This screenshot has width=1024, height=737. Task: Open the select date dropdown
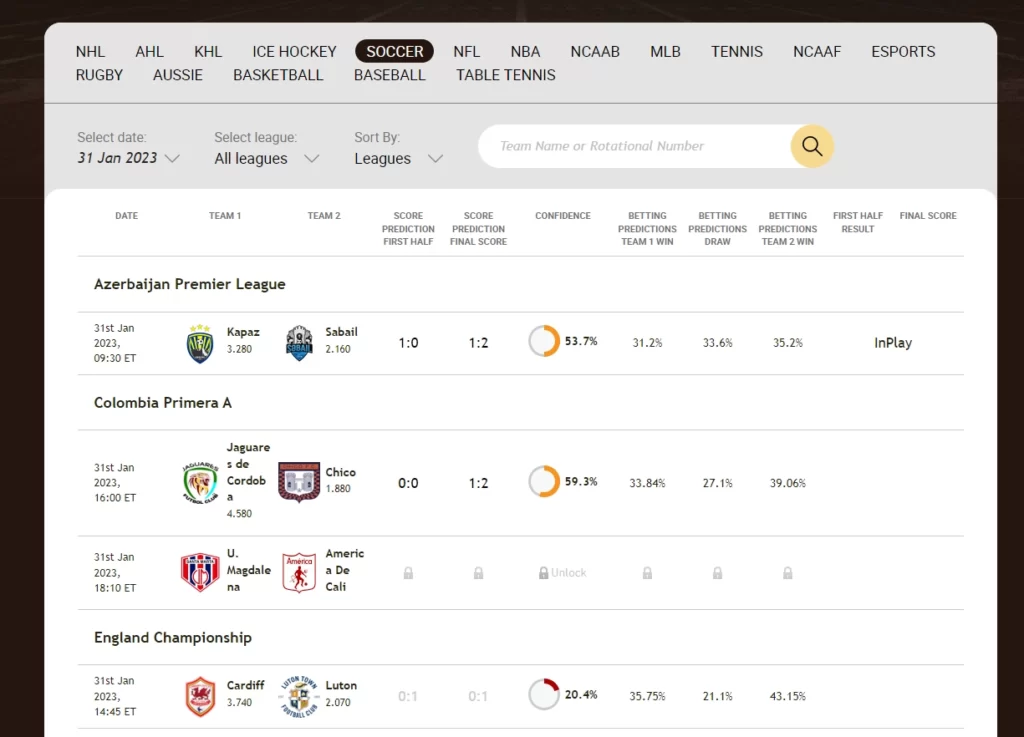coord(127,158)
